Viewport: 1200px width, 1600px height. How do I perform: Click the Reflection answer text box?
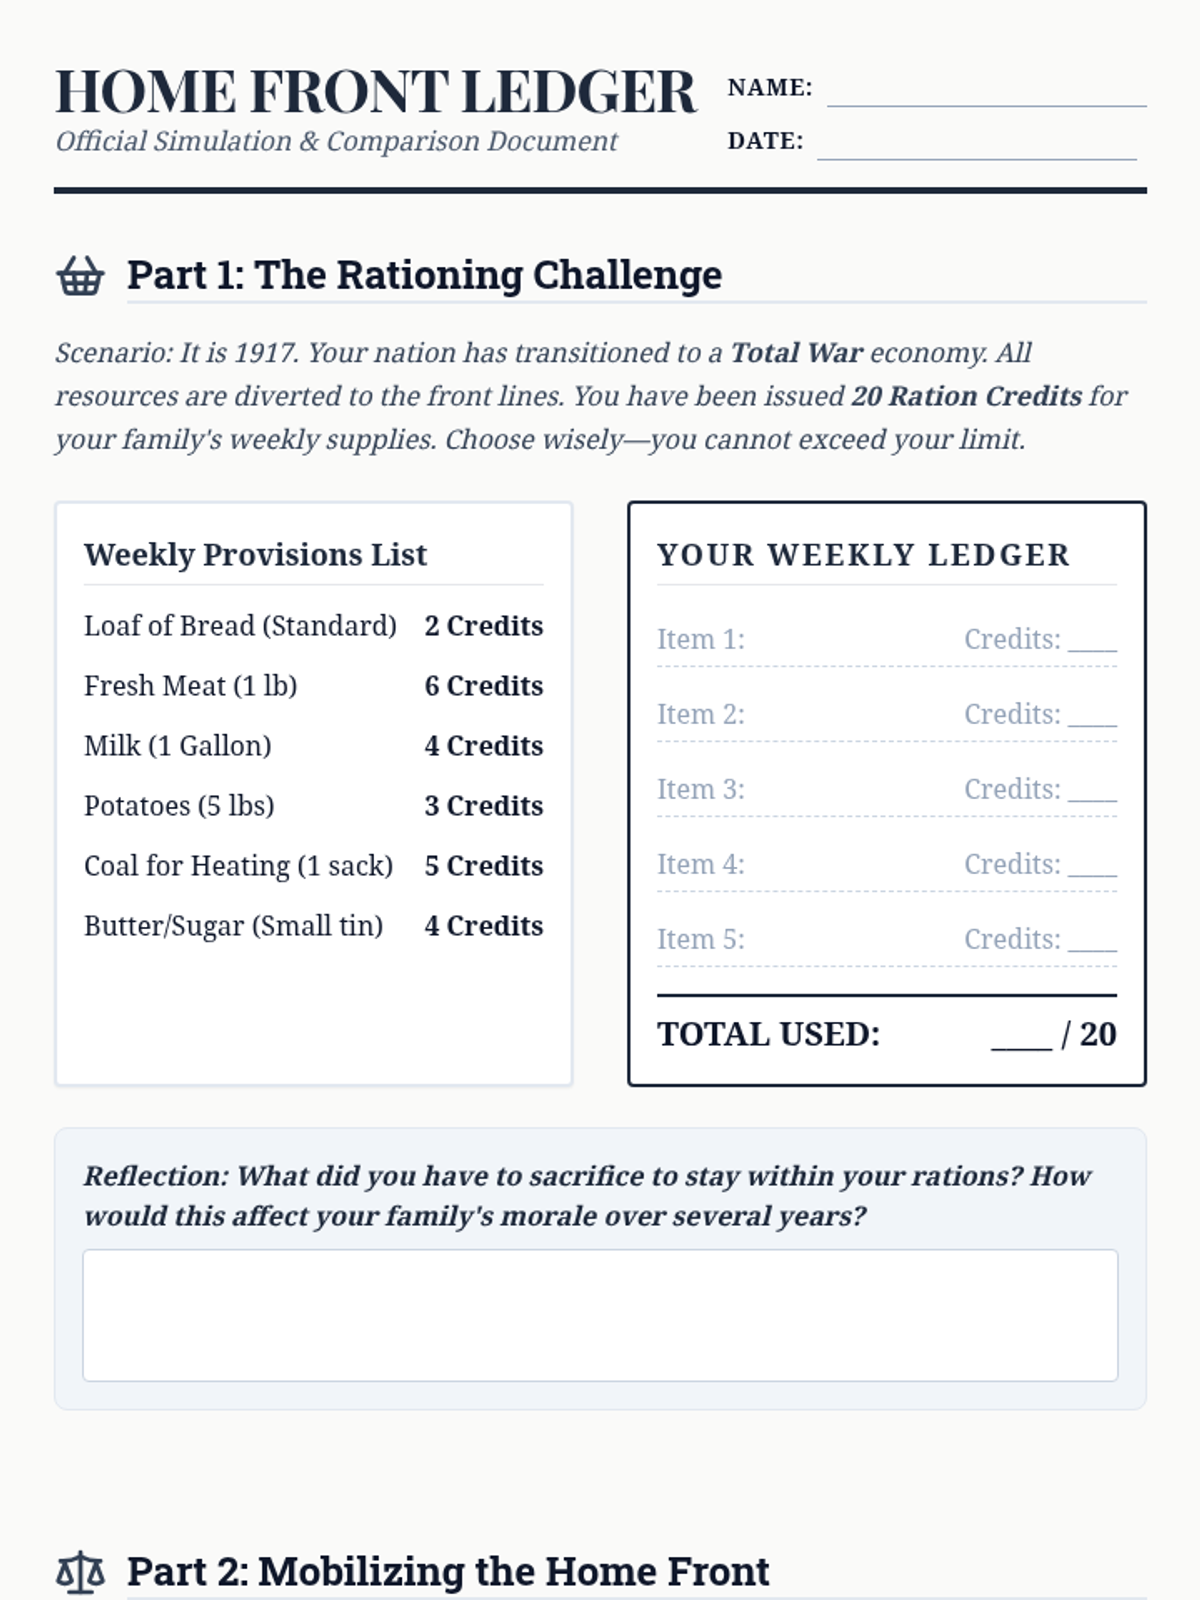600,1315
